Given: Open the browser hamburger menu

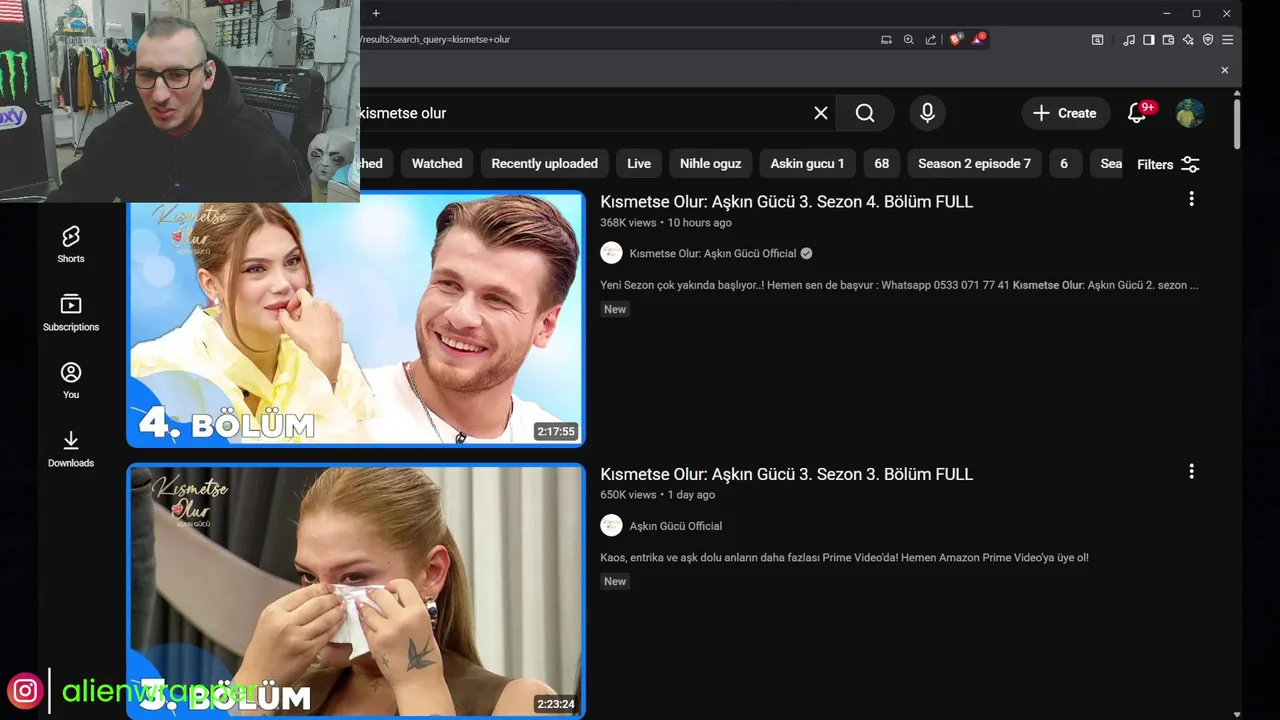Looking at the screenshot, I should (1227, 39).
